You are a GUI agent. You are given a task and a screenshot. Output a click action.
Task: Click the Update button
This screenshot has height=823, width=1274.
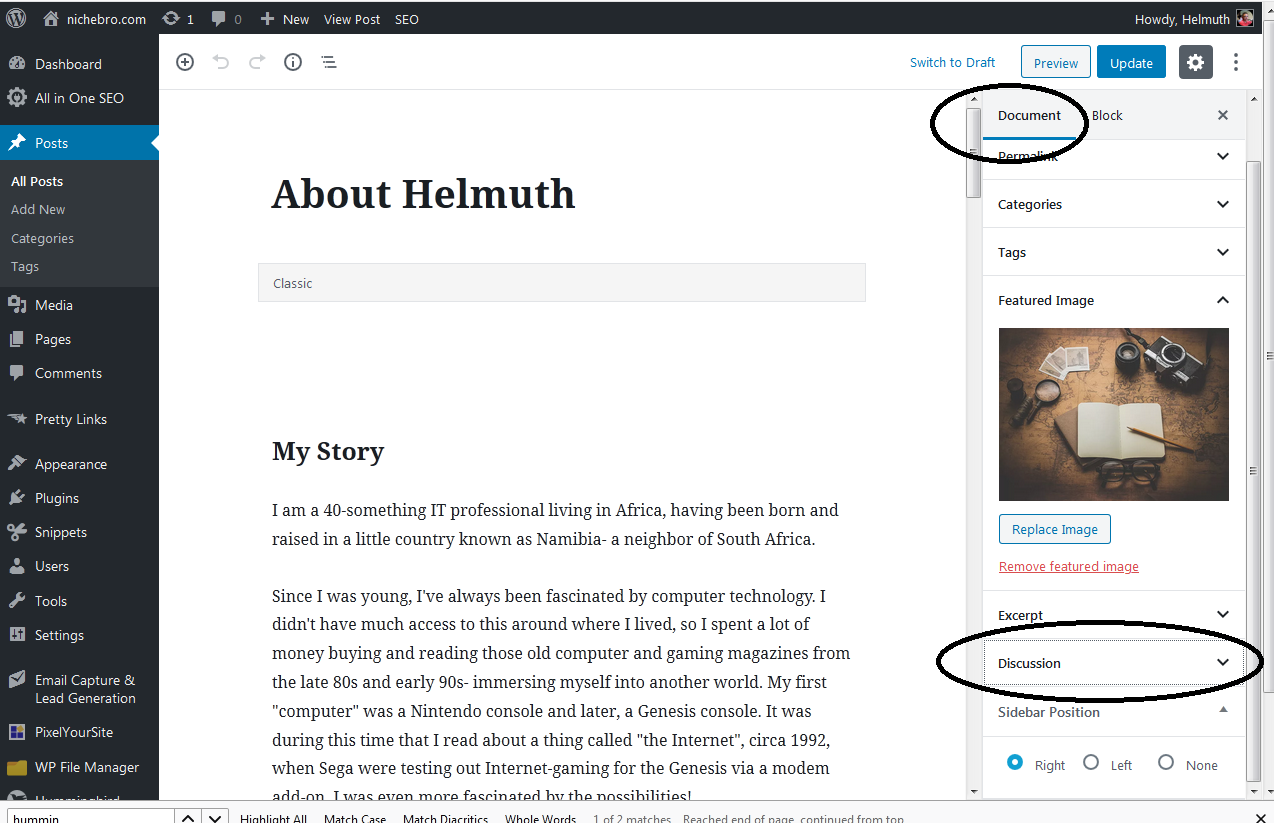tap(1131, 62)
